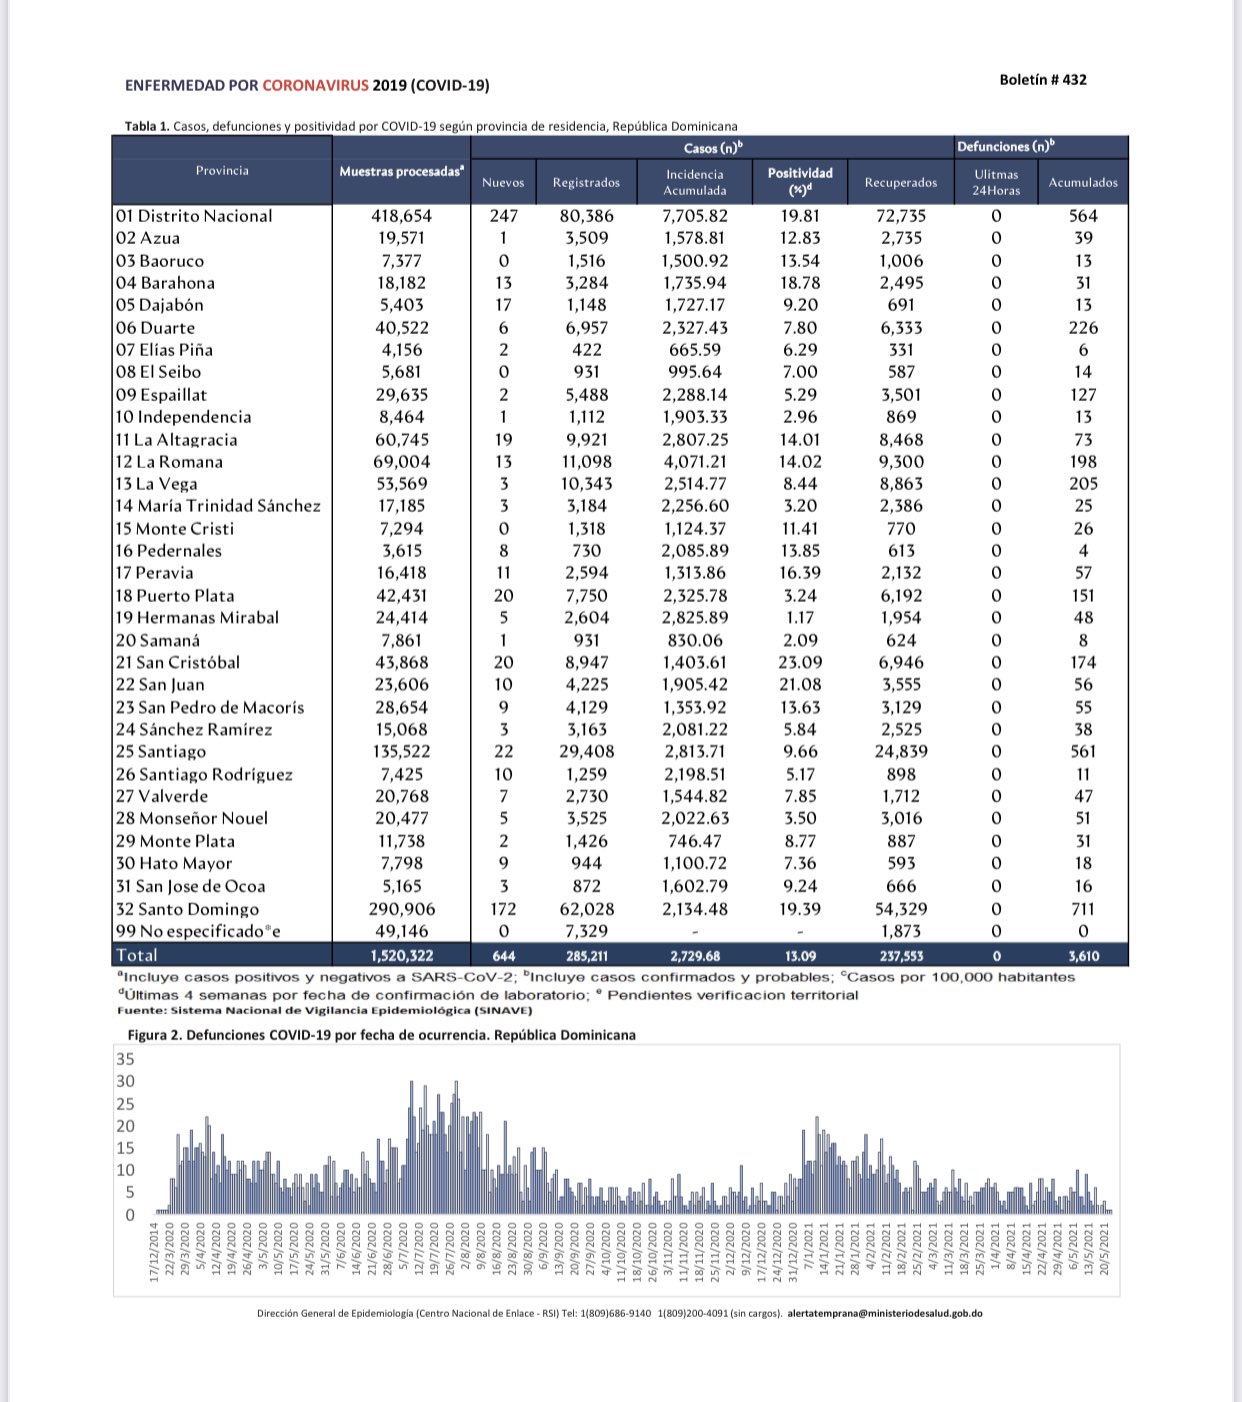Select the '22 San Juan' row label
Viewport: 1242px width, 1402px height.
160,685
